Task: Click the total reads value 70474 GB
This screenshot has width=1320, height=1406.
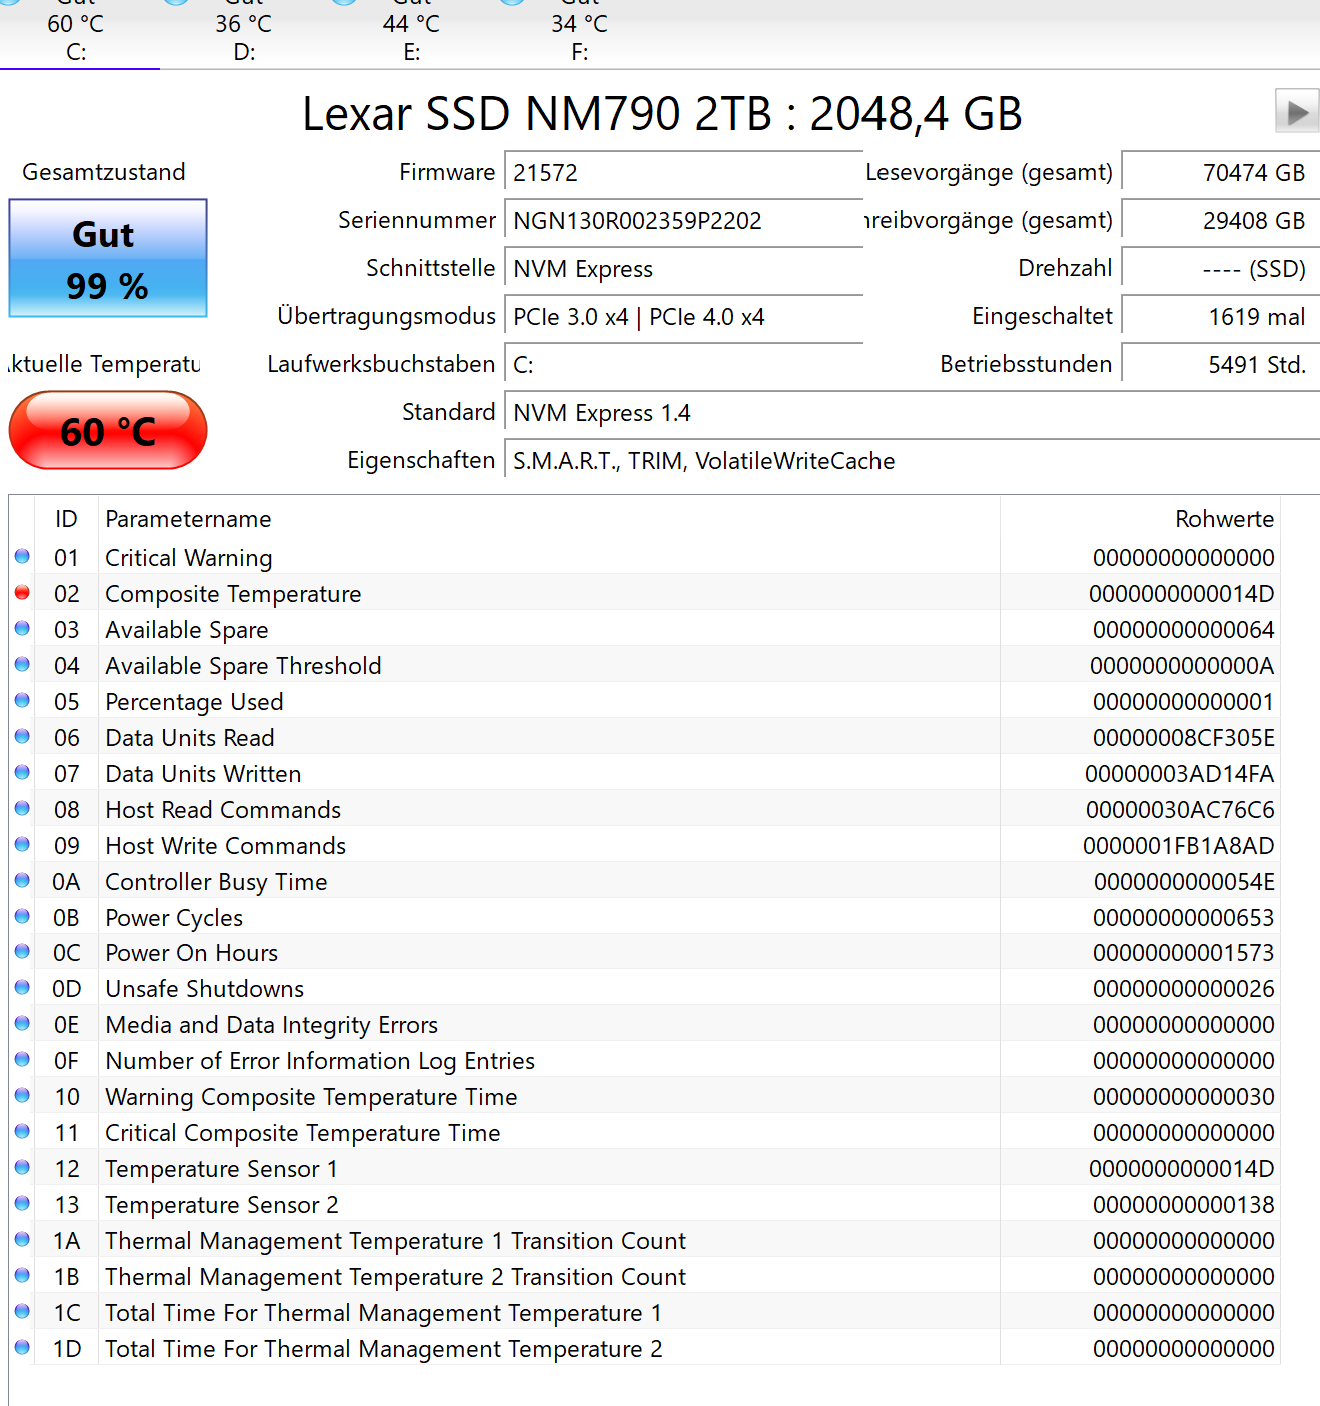Action: (x=1221, y=172)
